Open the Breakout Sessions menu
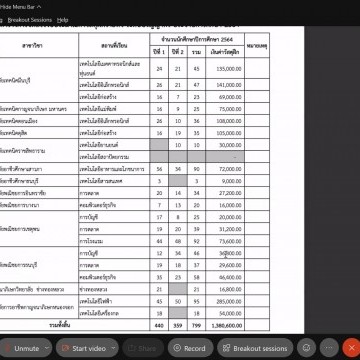Viewport: 360px width, 360px height. coord(30,20)
